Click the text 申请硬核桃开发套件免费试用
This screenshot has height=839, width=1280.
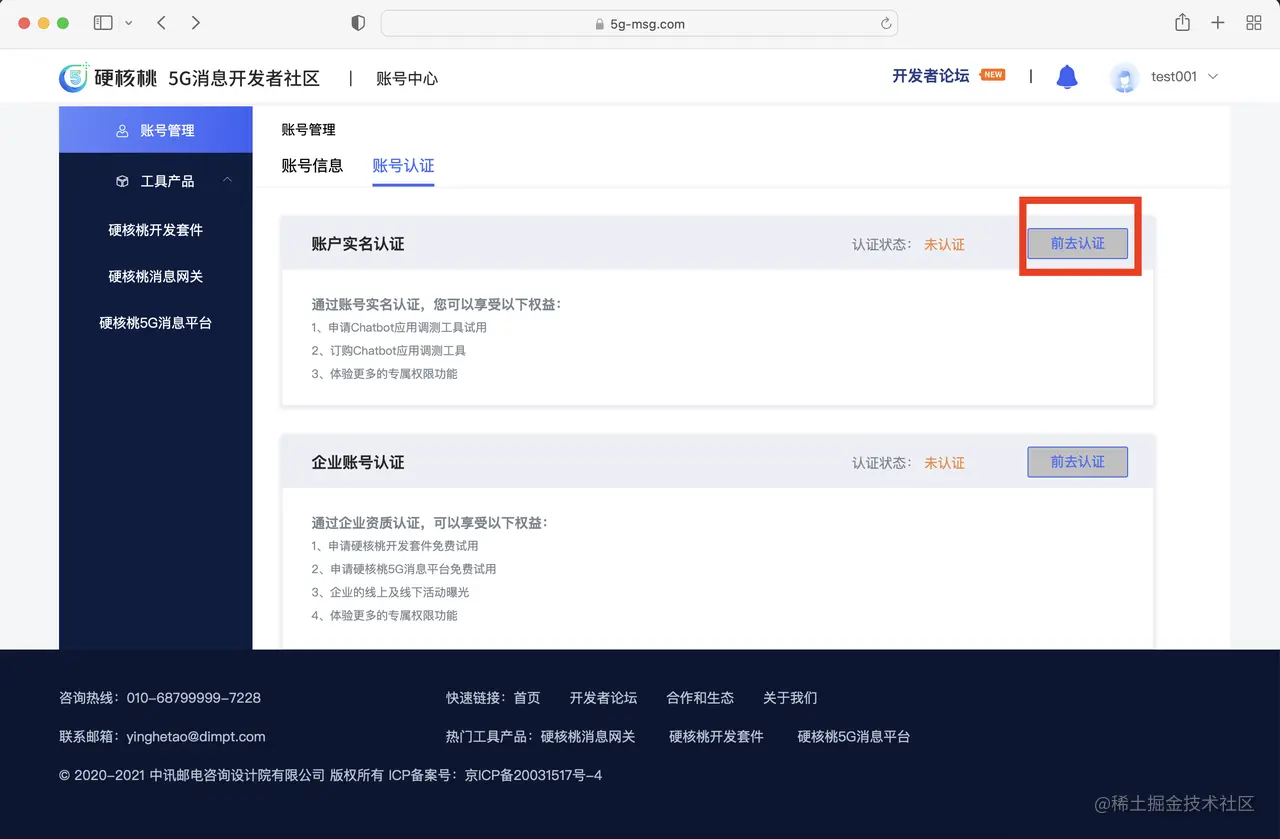click(x=403, y=546)
